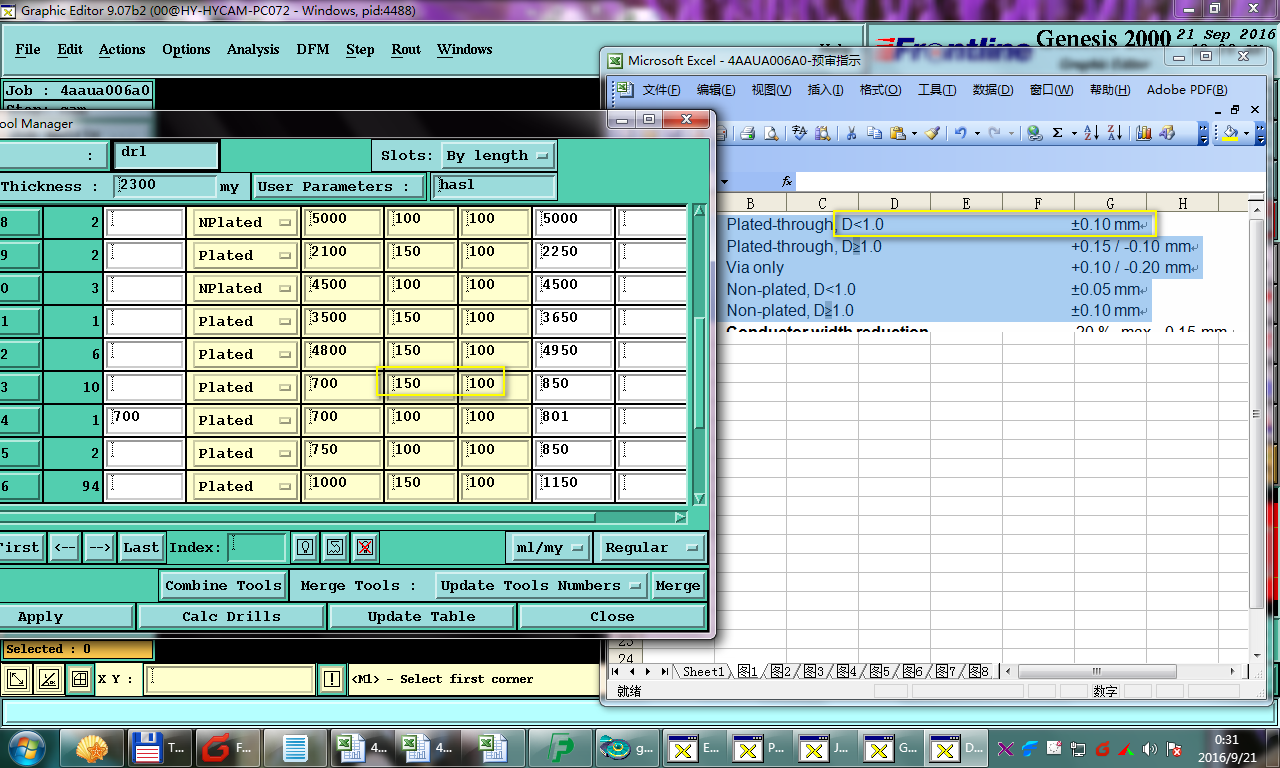Select Excel cell 'Via only'
Image resolution: width=1280 pixels, height=768 pixels.
[755, 267]
